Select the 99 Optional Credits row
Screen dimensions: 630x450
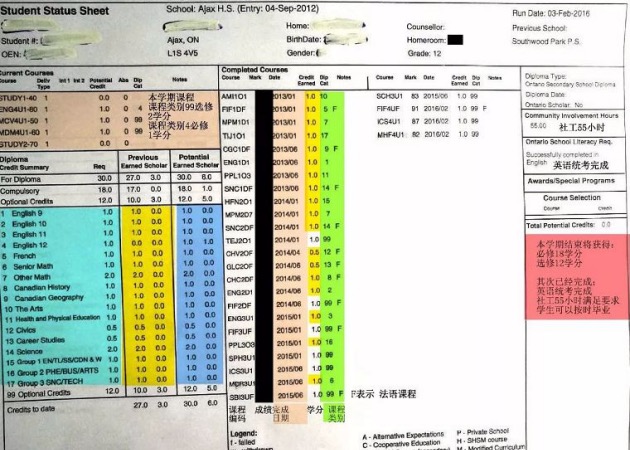[x=113, y=391]
